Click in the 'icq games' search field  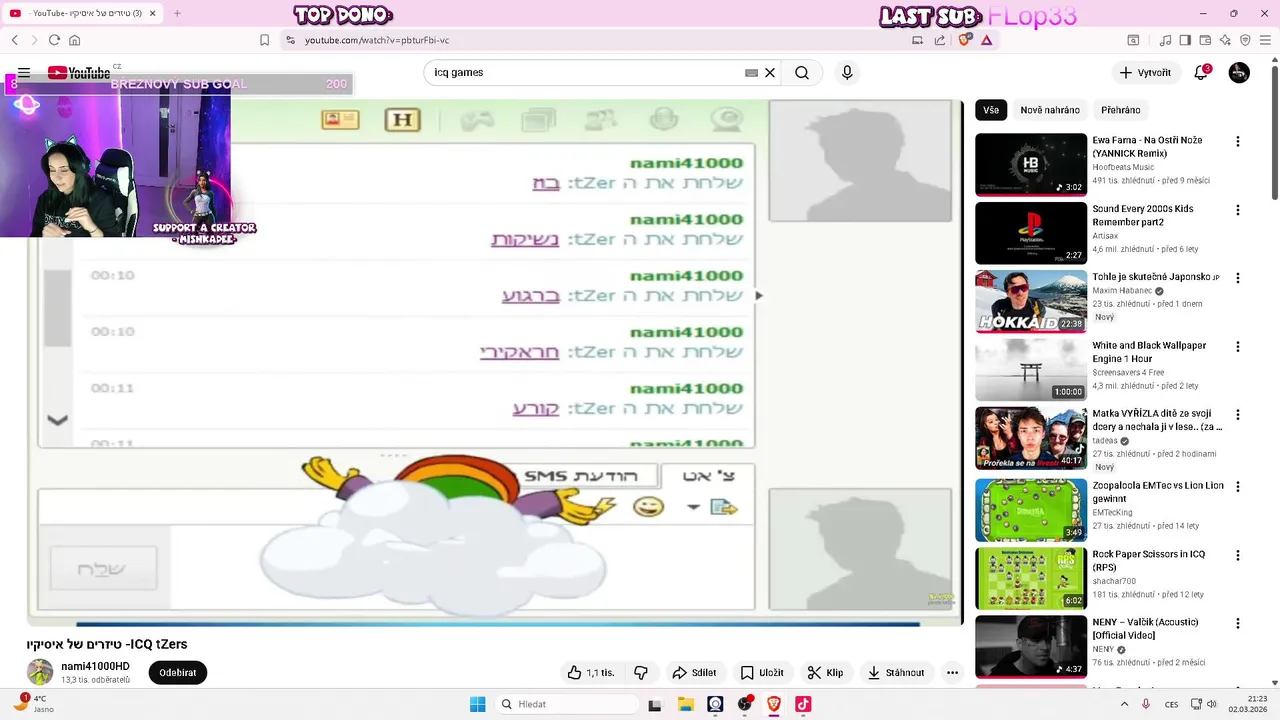point(585,73)
